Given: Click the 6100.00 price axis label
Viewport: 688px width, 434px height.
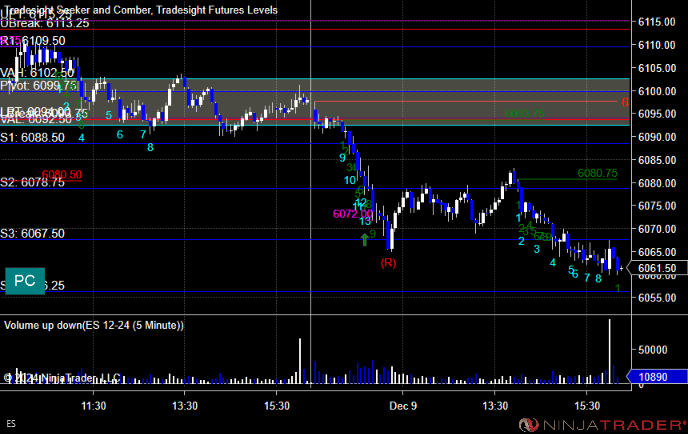Looking at the screenshot, I should [656, 91].
